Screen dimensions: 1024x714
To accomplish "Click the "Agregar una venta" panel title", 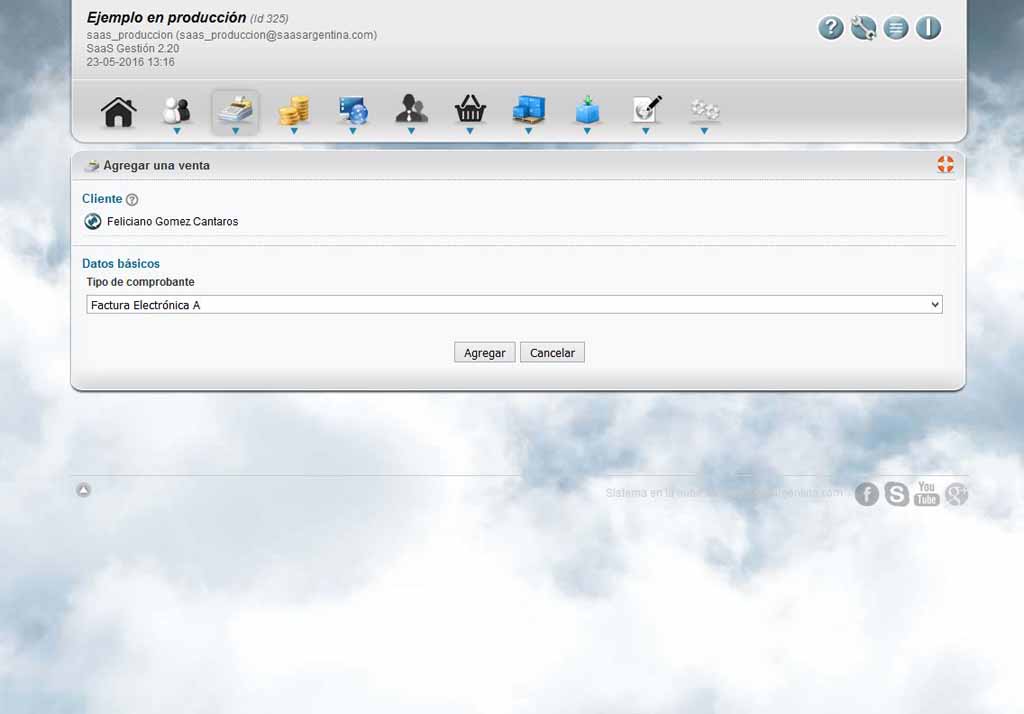I will coord(157,166).
